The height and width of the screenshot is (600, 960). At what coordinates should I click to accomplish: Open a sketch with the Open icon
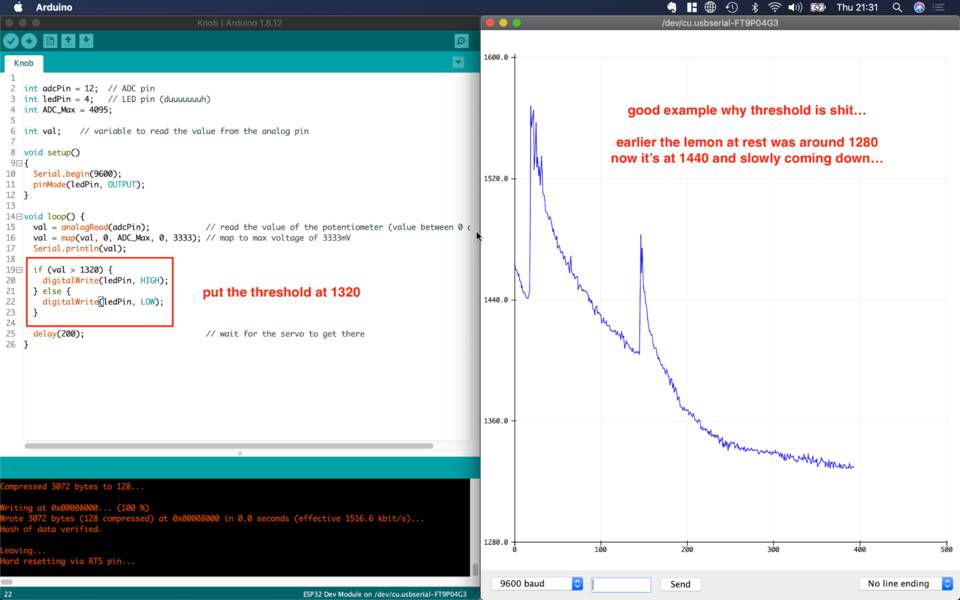tap(68, 41)
